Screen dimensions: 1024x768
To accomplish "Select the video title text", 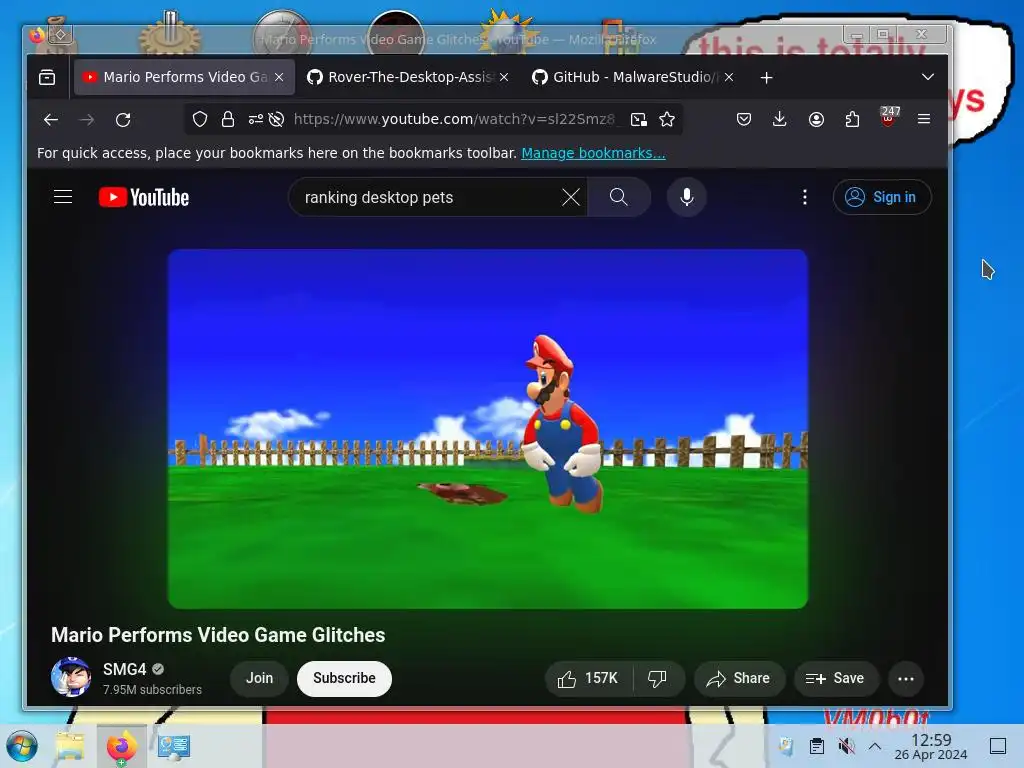I will tap(218, 635).
